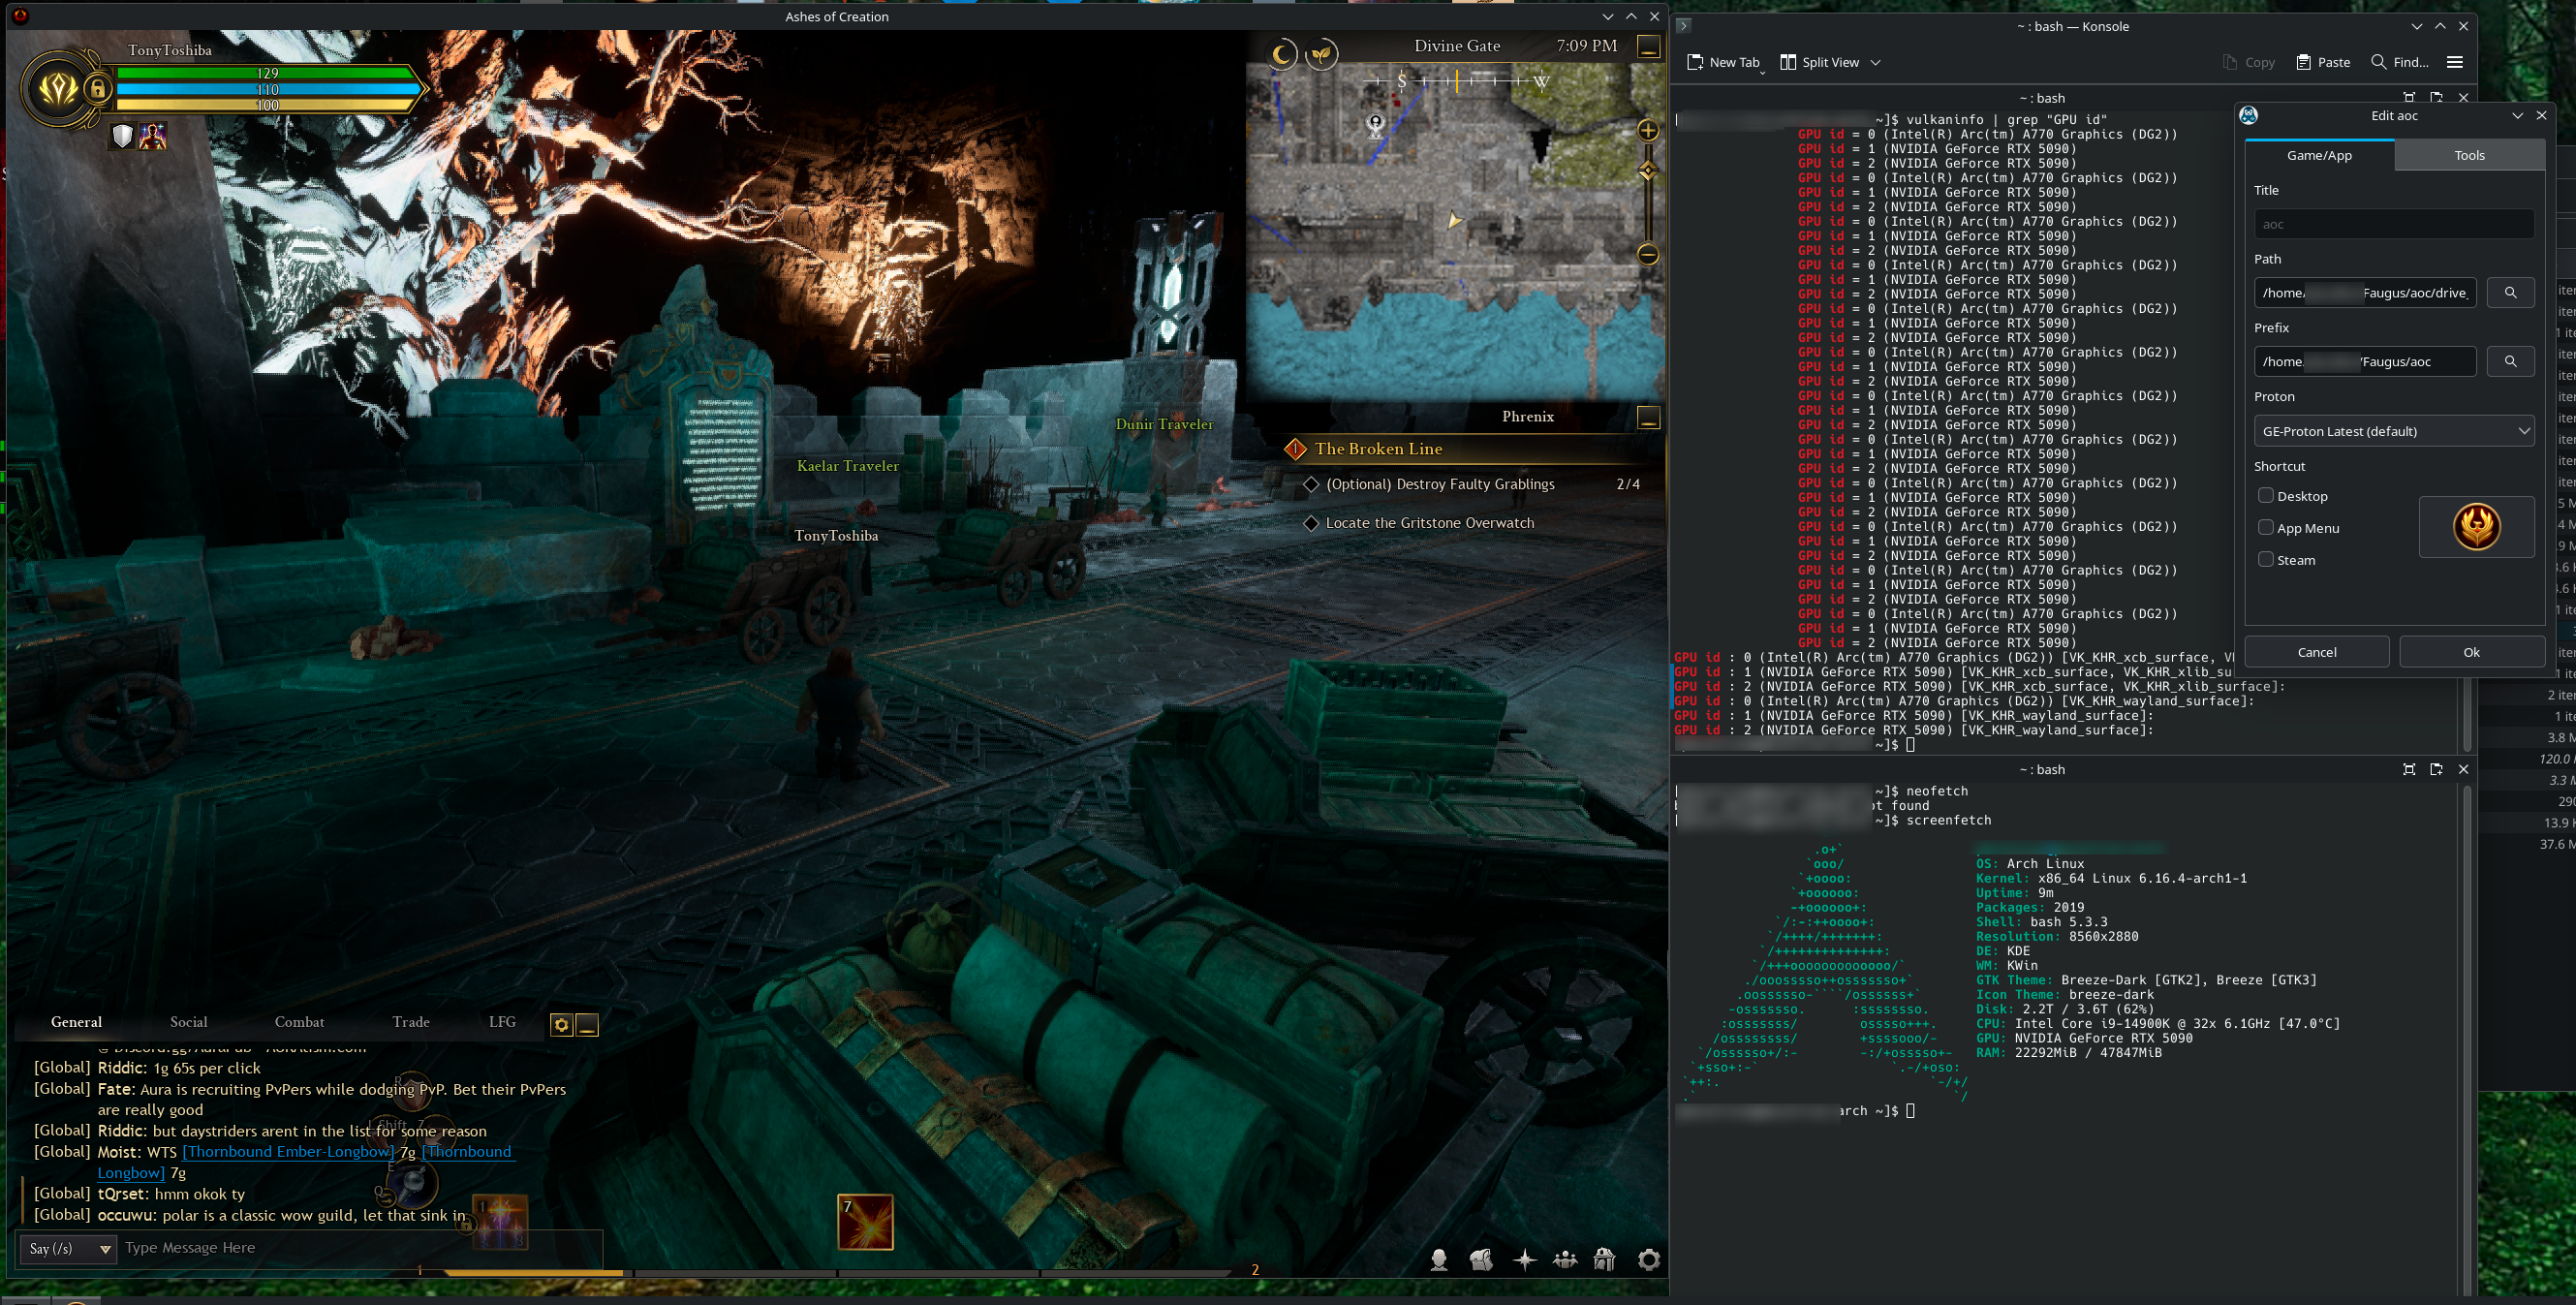Enable the App Menu shortcut checkbox
The width and height of the screenshot is (2576, 1305).
(2266, 528)
